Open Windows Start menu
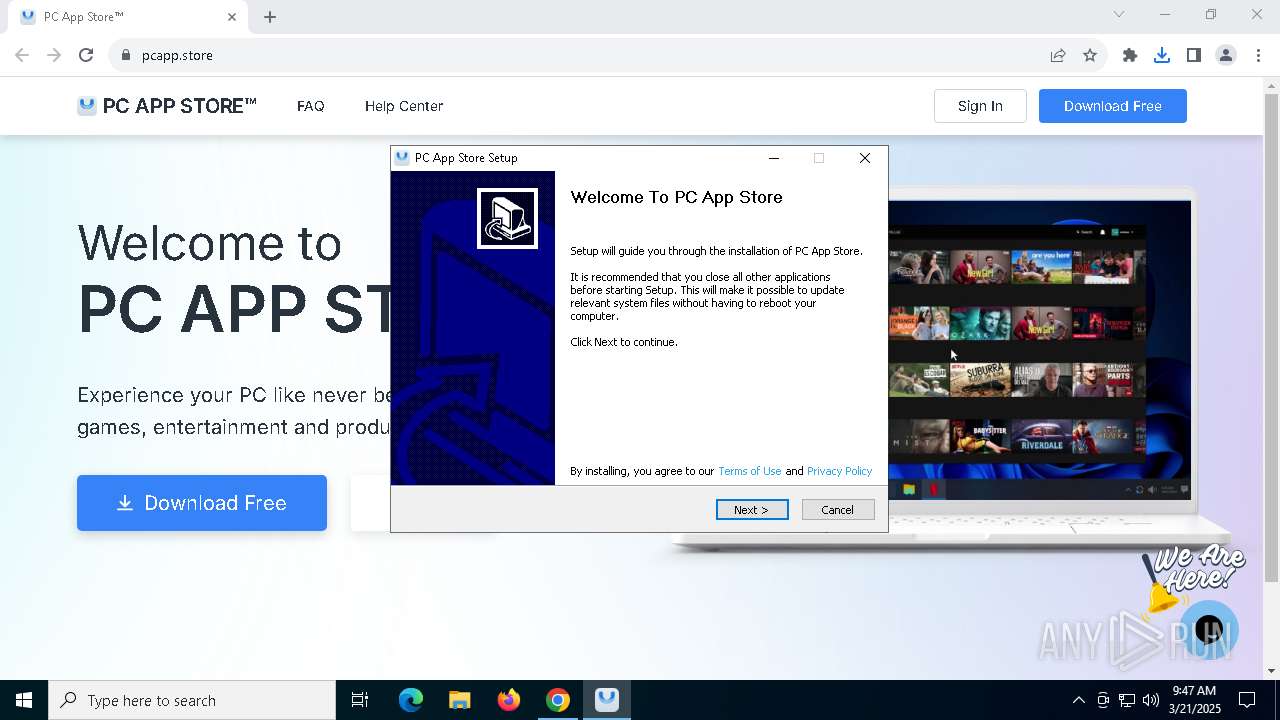 tap(24, 700)
